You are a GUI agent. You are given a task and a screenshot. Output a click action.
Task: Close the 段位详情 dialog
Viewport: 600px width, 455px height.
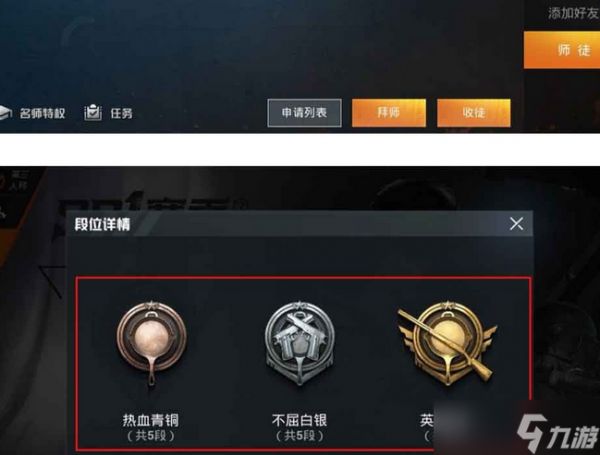coord(517,223)
